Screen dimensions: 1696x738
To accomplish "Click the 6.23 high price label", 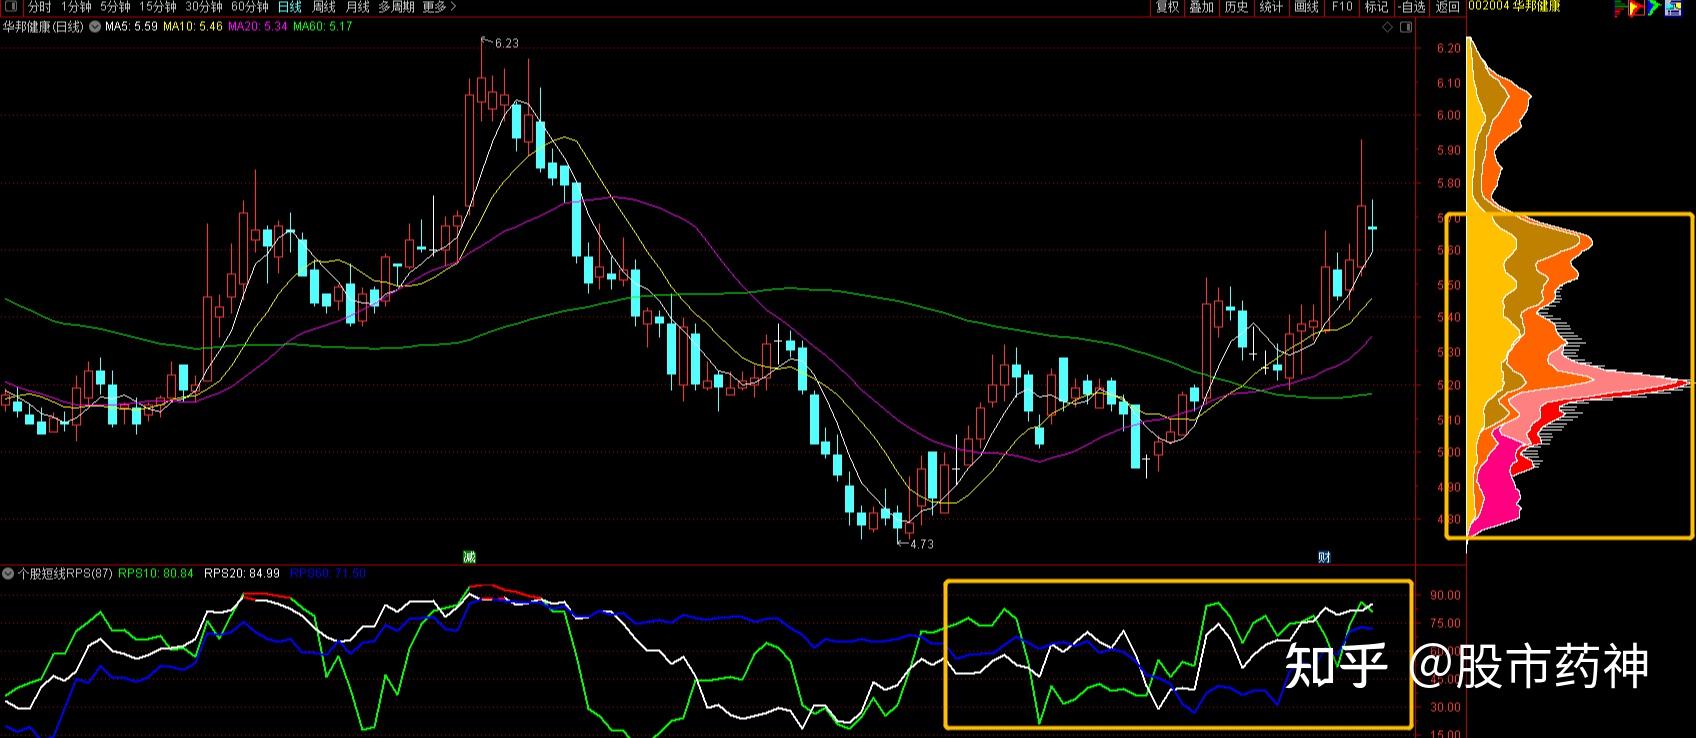I will click(507, 43).
